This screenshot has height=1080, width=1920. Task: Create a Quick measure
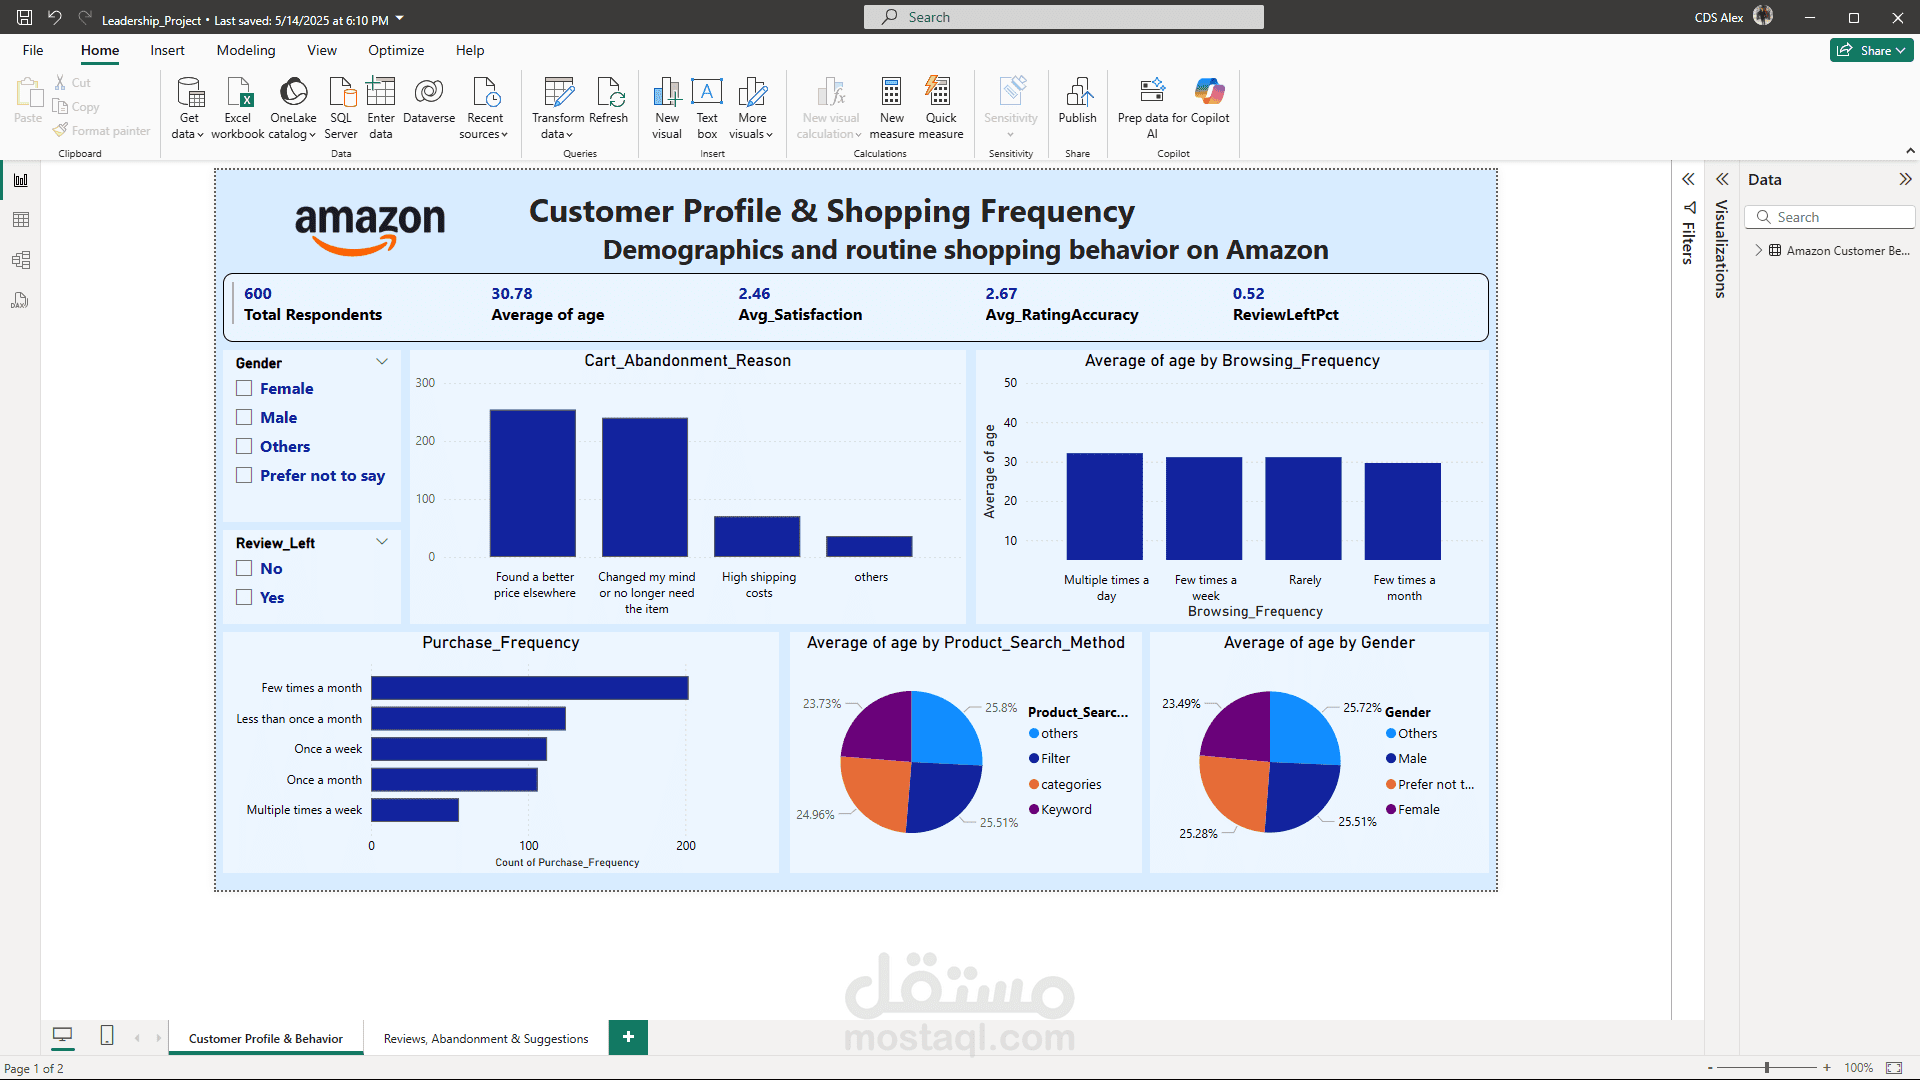[x=941, y=108]
